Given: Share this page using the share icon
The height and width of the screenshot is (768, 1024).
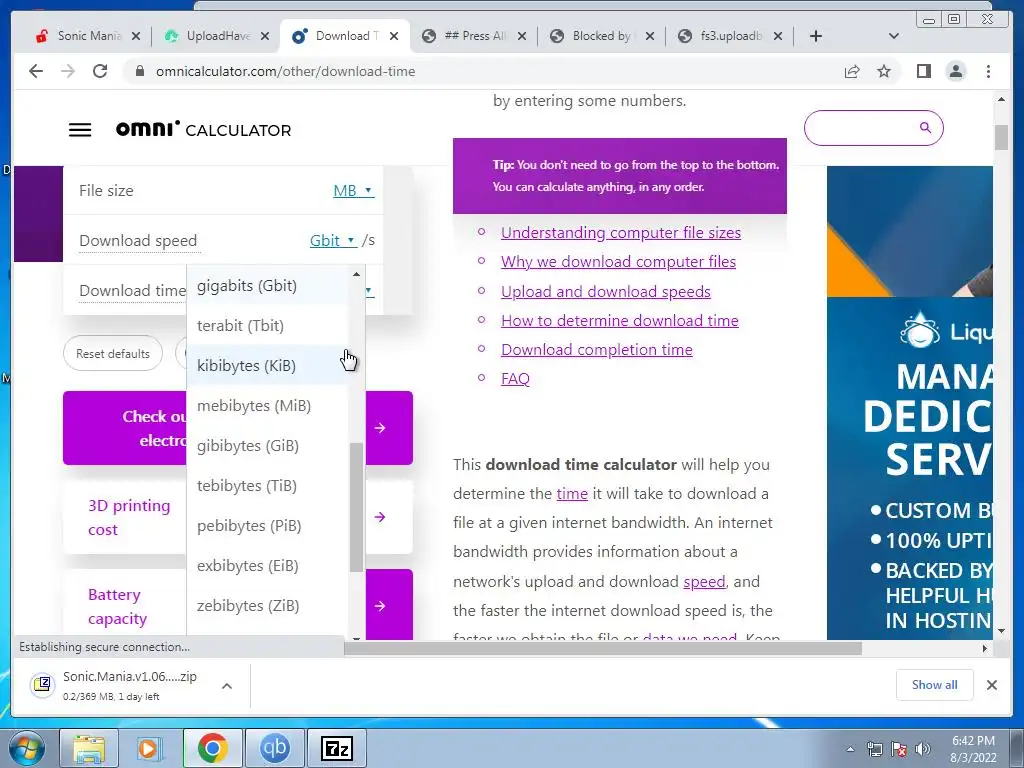Looking at the screenshot, I should pyautogui.click(x=852, y=71).
